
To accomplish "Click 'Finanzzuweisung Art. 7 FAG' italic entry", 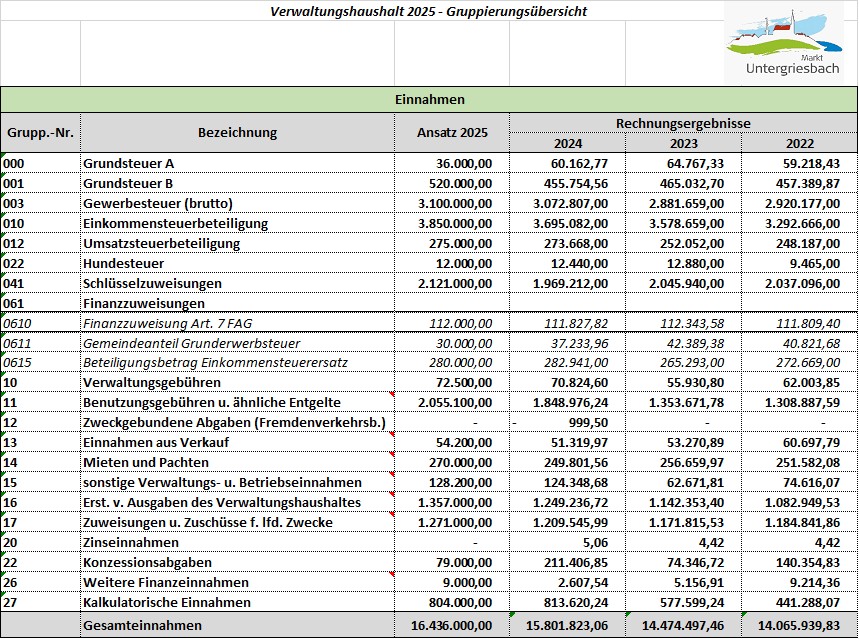I will point(168,323).
